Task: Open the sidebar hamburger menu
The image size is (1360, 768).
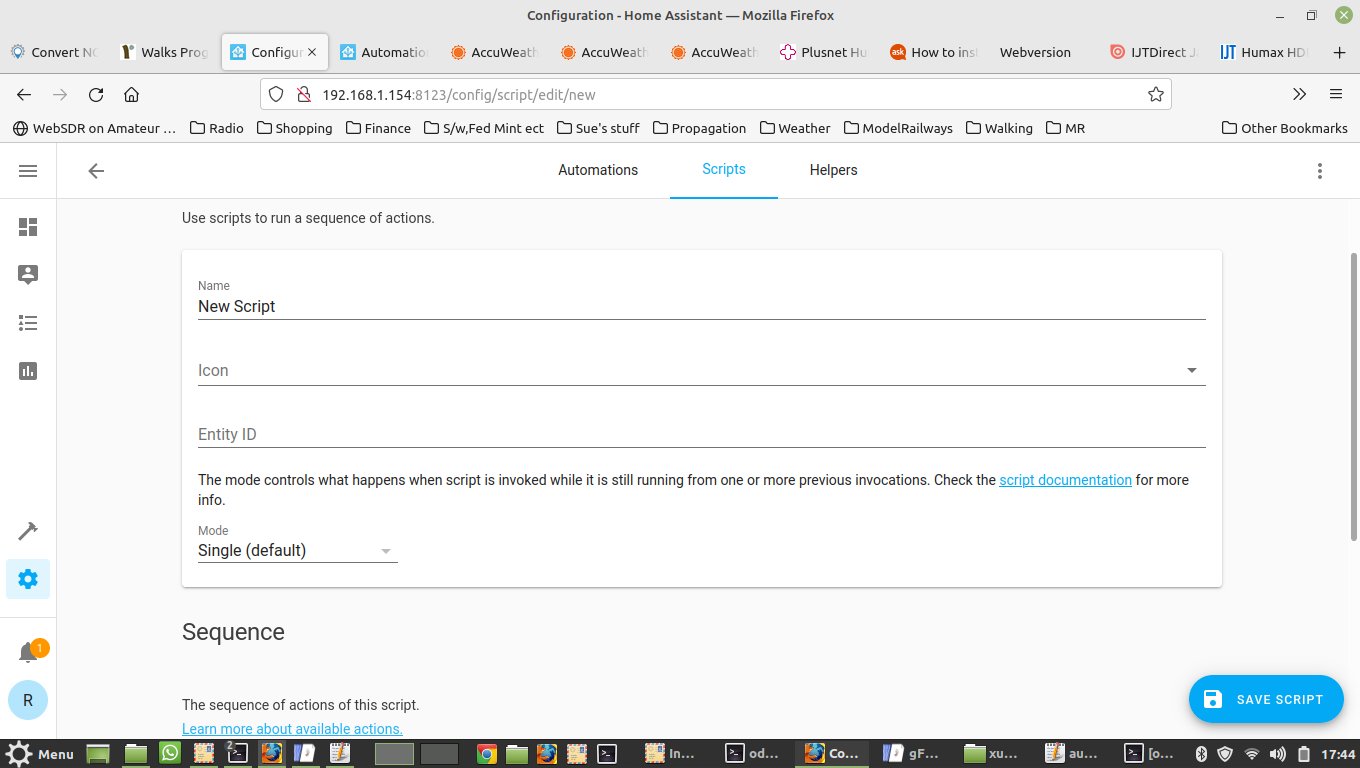Action: [x=28, y=170]
